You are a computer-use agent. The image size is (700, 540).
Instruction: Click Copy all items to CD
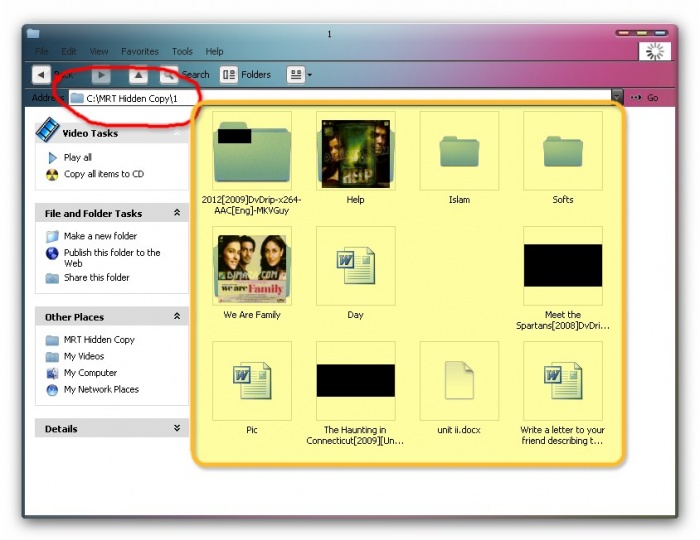point(103,174)
